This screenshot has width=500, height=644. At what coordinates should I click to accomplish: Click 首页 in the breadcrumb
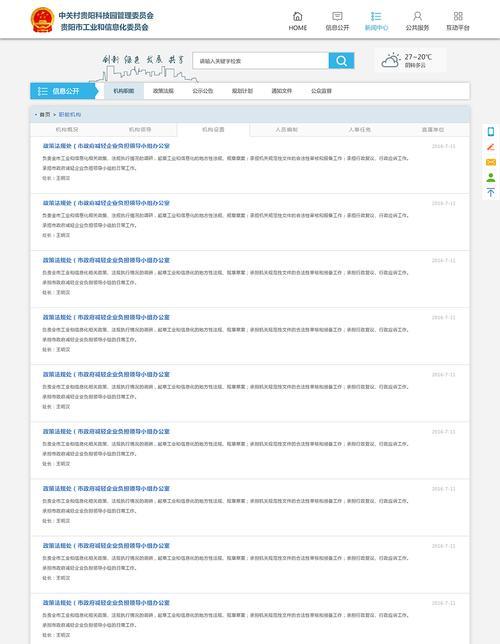click(x=45, y=115)
